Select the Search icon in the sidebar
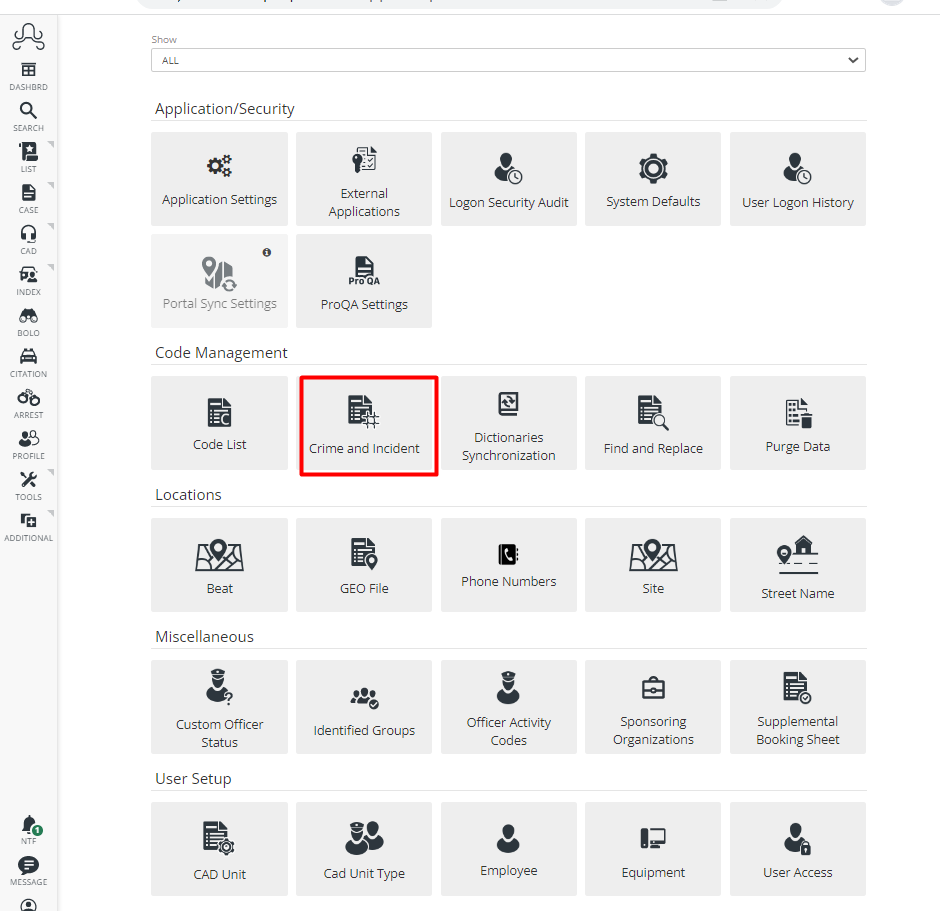Image resolution: width=940 pixels, height=911 pixels. click(28, 113)
